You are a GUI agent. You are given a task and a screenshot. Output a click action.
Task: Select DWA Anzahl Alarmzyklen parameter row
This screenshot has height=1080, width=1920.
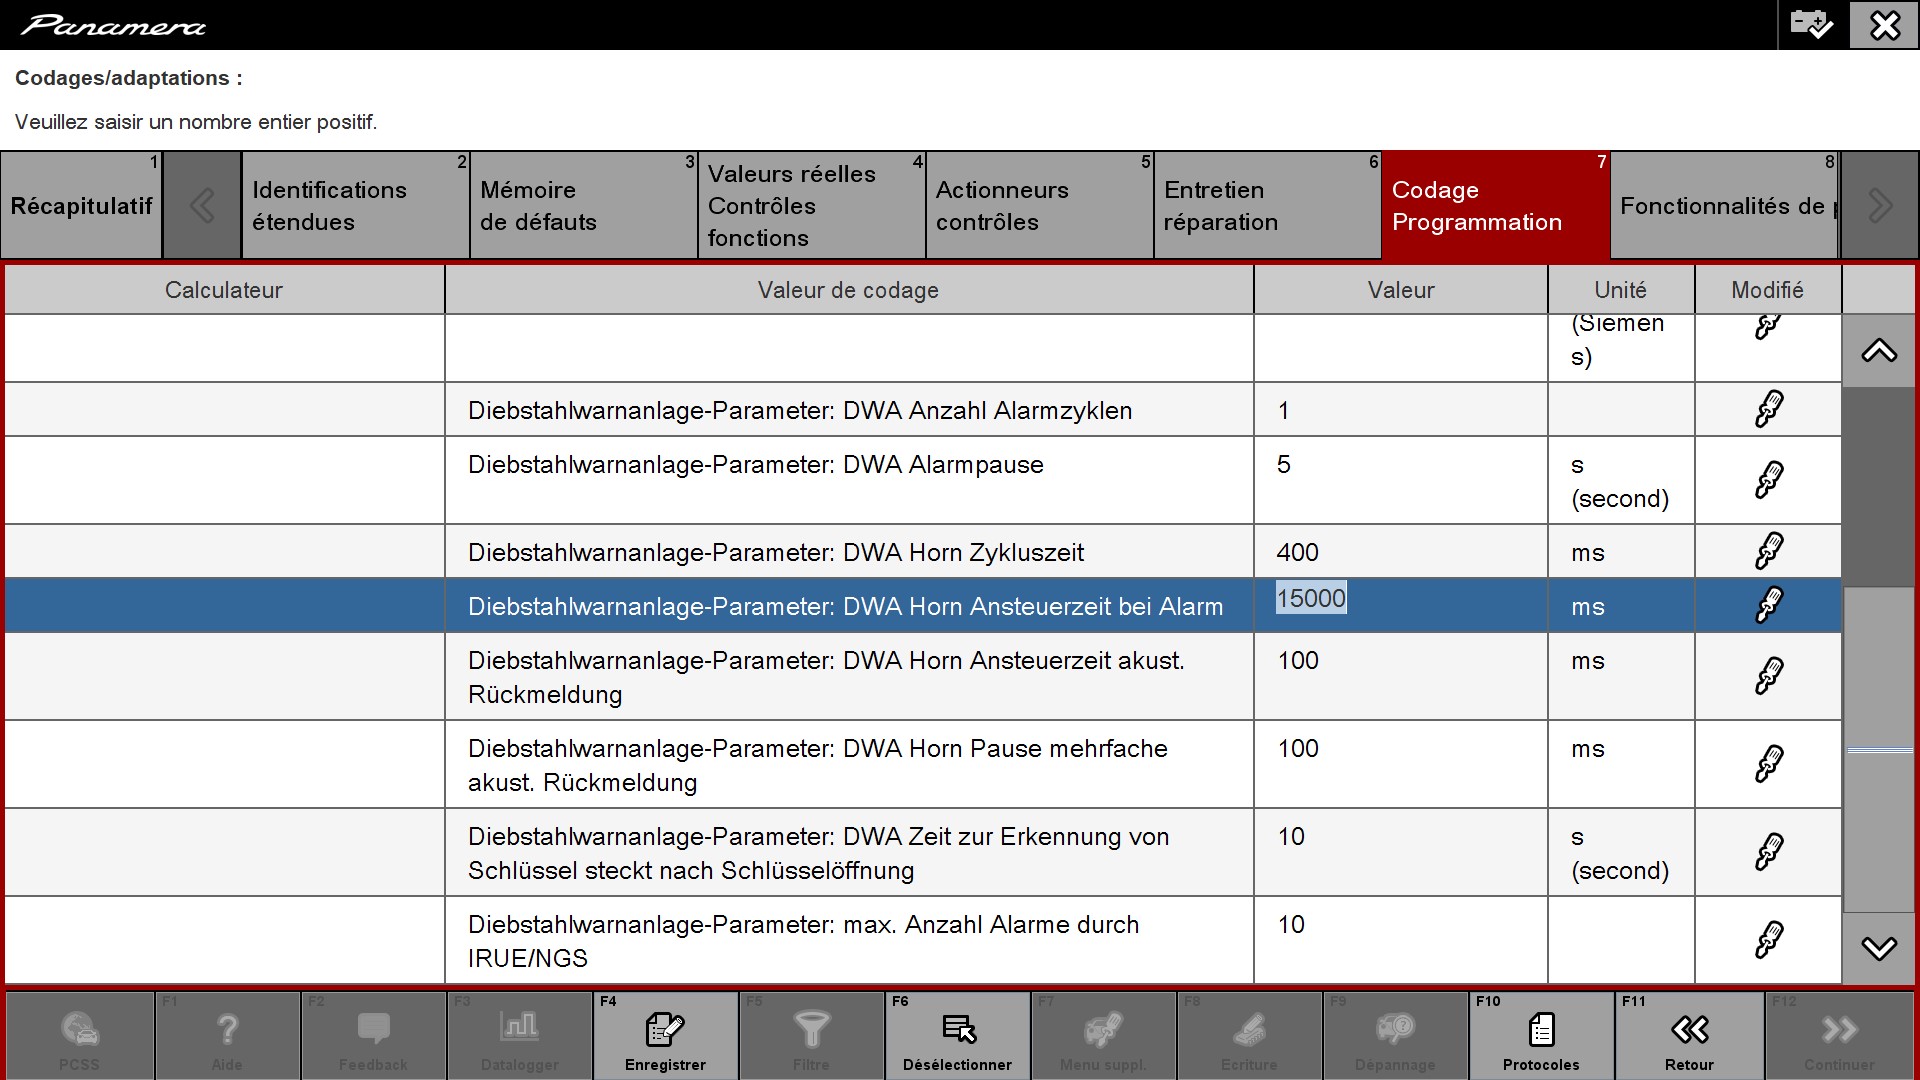923,409
